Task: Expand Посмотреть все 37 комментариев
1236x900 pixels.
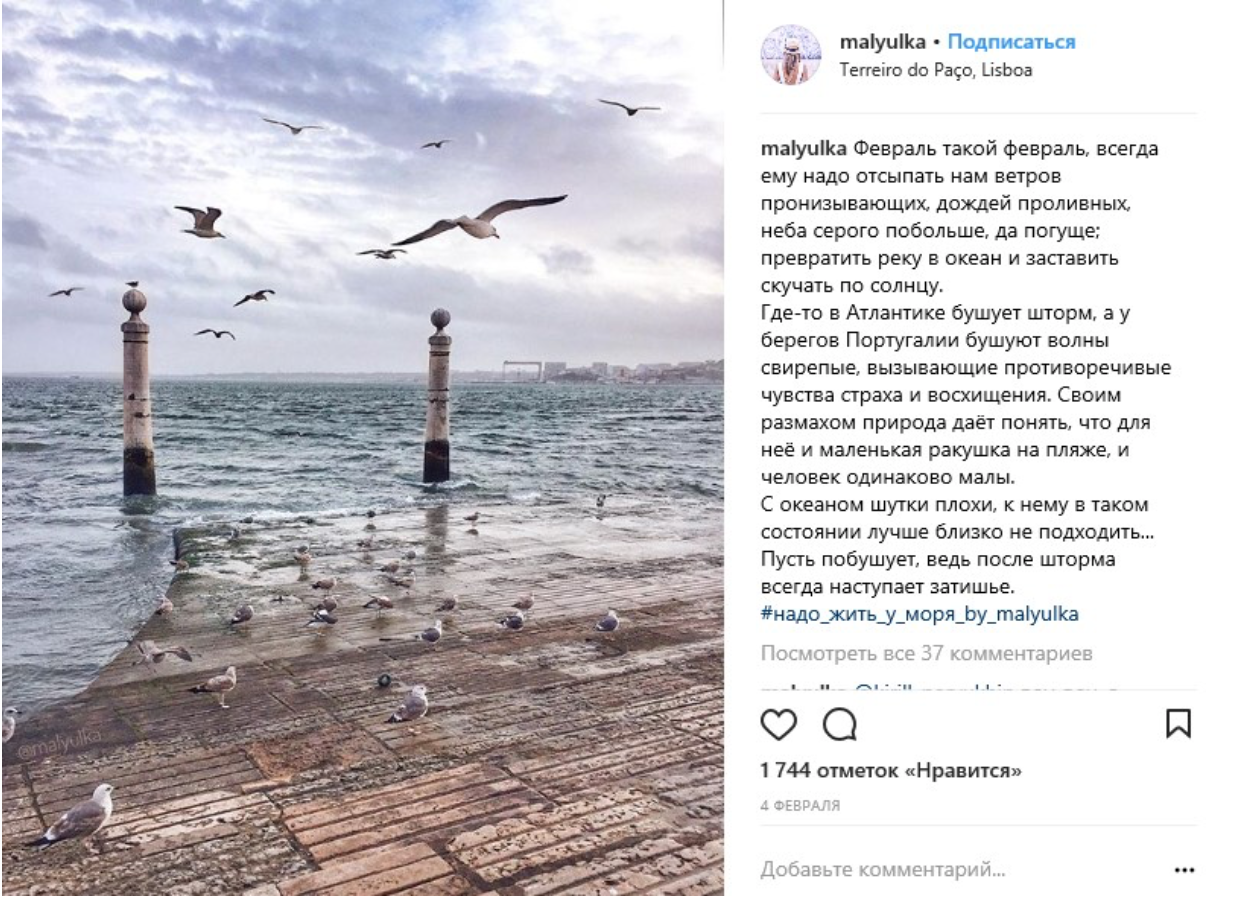Action: [926, 653]
